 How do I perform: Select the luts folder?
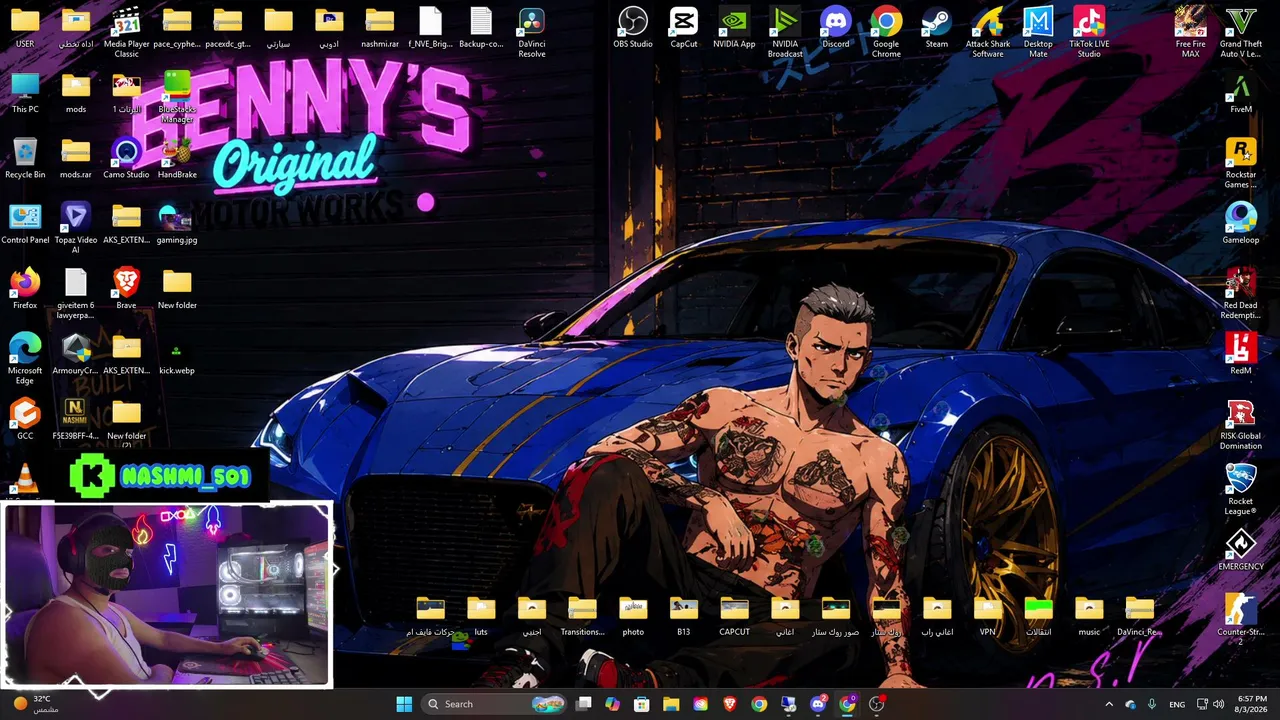(481, 616)
